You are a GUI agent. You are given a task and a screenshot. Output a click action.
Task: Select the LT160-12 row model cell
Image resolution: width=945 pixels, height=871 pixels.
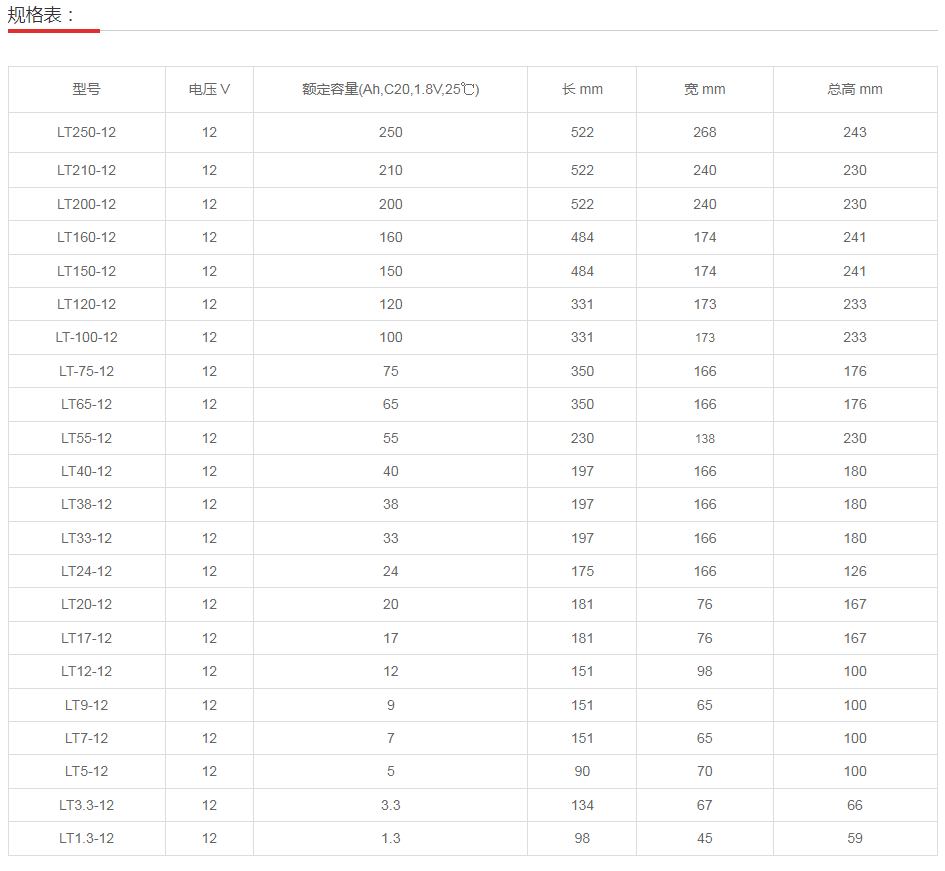[x=85, y=237]
